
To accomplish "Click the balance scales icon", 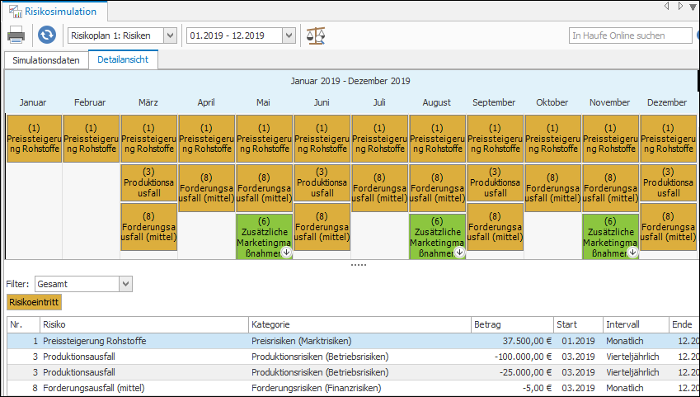I will (x=316, y=35).
